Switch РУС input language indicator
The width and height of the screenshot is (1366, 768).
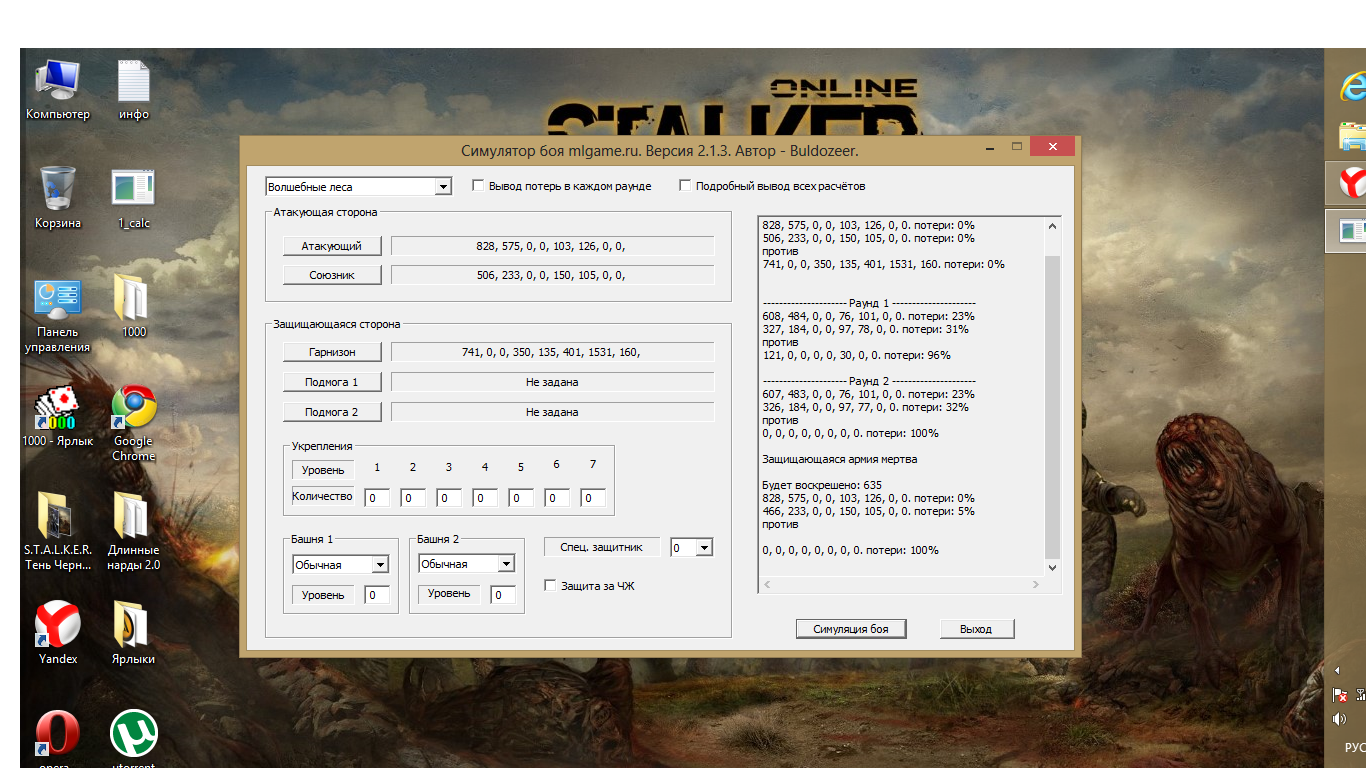pos(1354,748)
